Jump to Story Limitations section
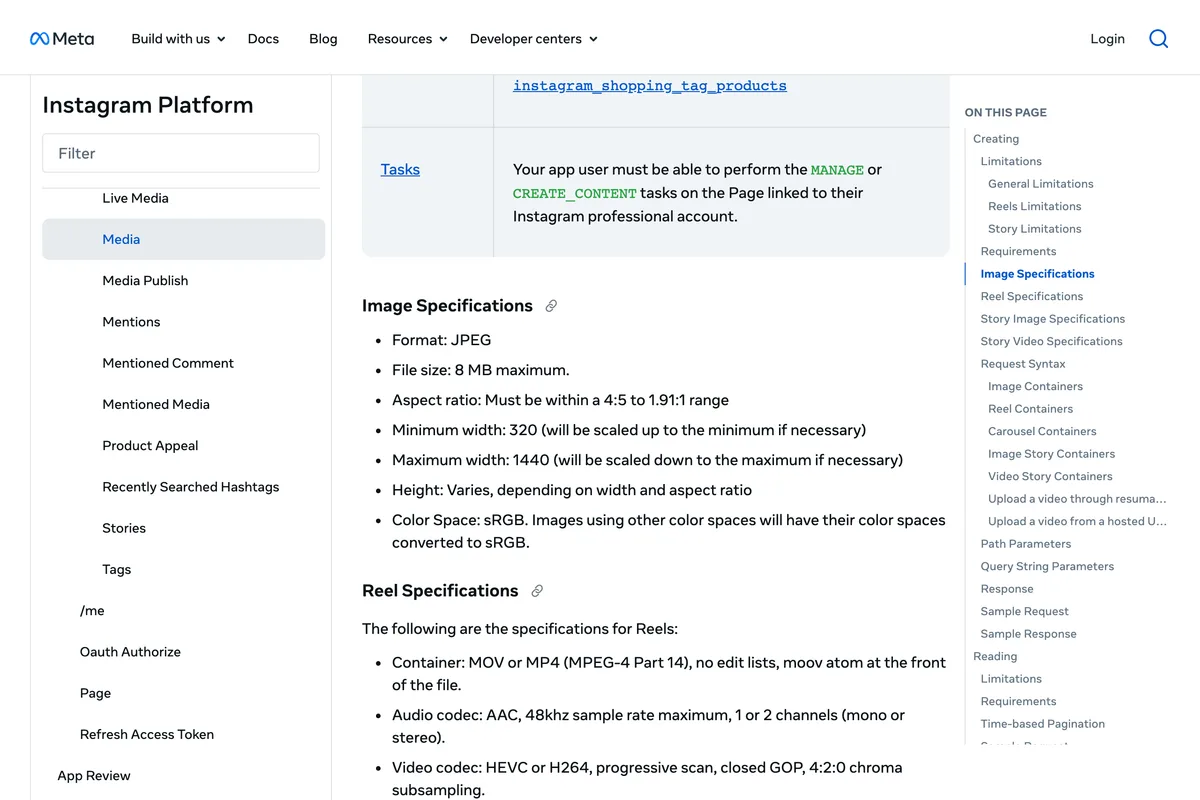 click(x=1035, y=229)
